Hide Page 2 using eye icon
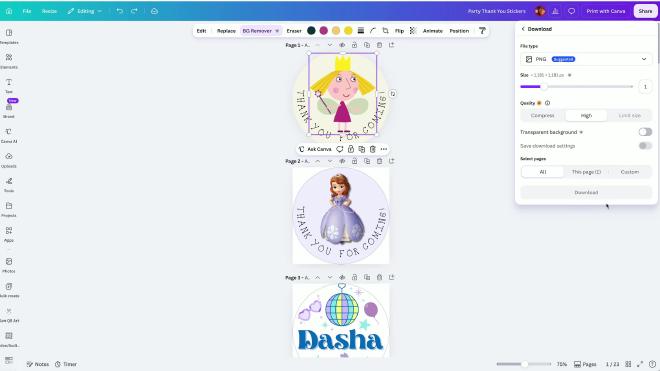 pyautogui.click(x=342, y=161)
